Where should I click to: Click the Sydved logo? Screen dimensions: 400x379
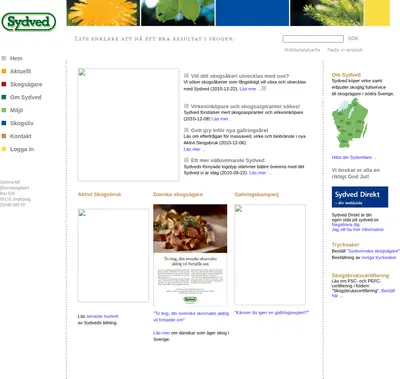point(29,22)
